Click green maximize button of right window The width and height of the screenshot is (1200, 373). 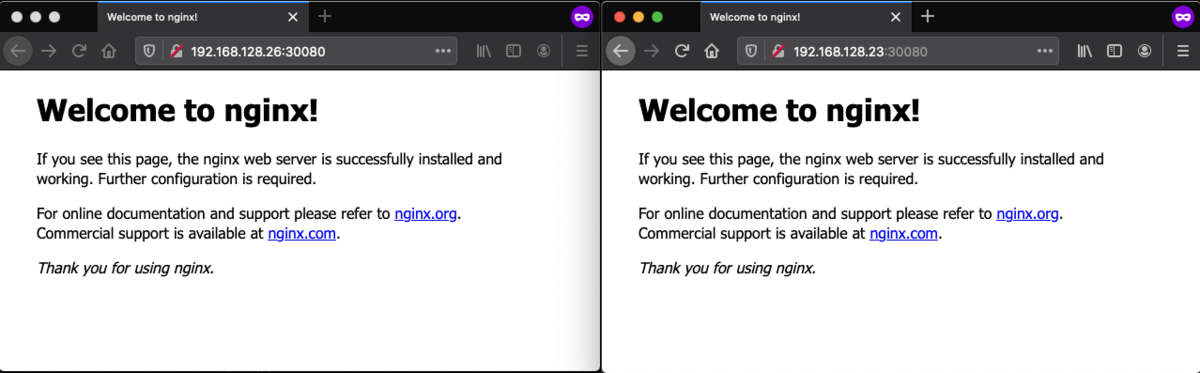tap(657, 17)
